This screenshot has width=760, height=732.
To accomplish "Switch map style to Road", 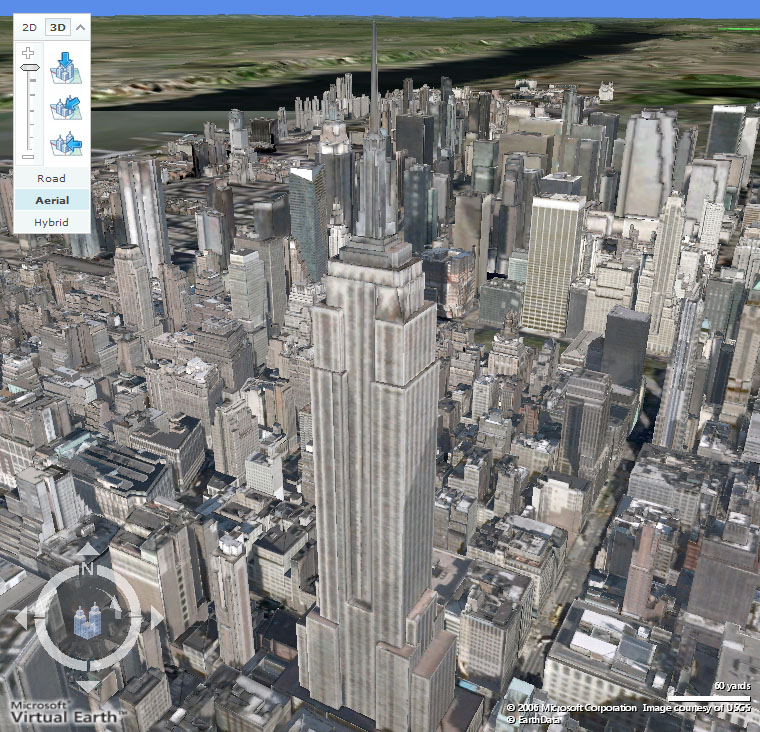I will pyautogui.click(x=51, y=178).
